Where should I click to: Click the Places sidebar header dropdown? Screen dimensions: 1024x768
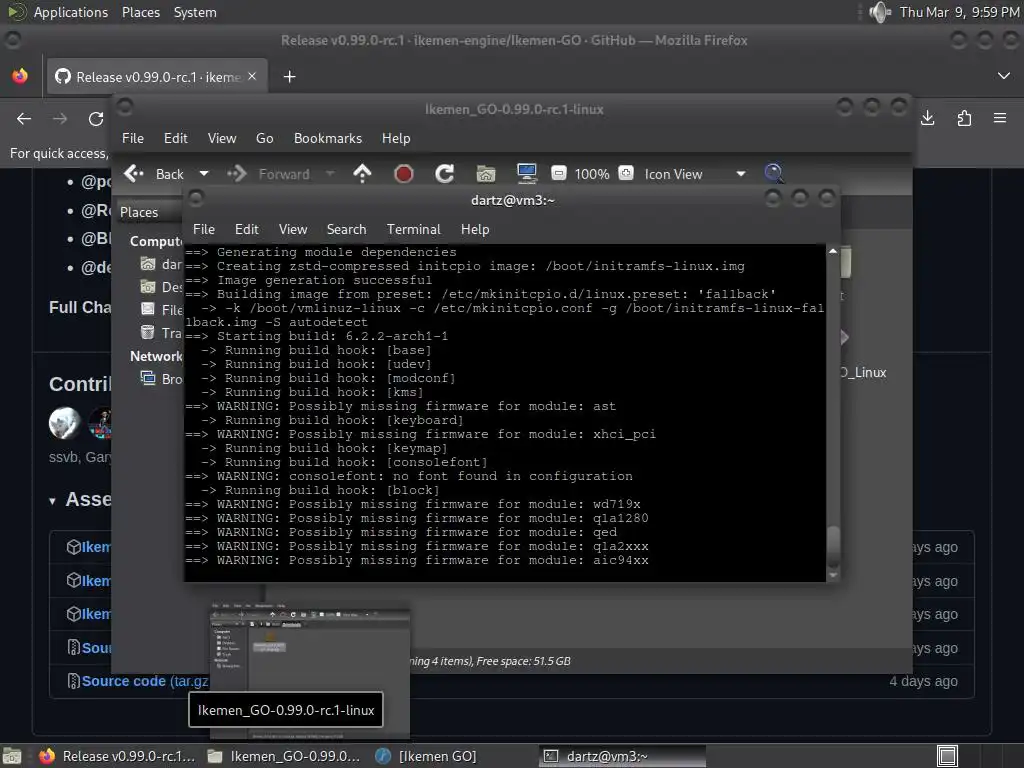(150, 212)
